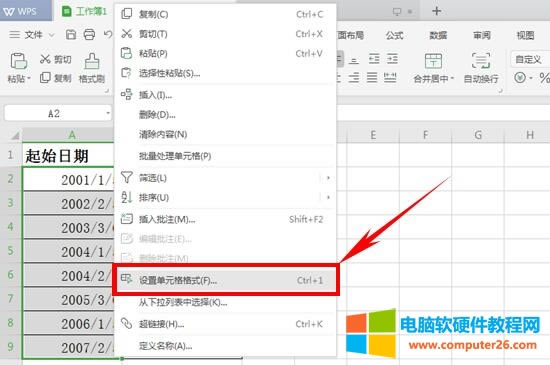Switch to the 工作簿1 document tab
550x365 pixels.
(84, 11)
